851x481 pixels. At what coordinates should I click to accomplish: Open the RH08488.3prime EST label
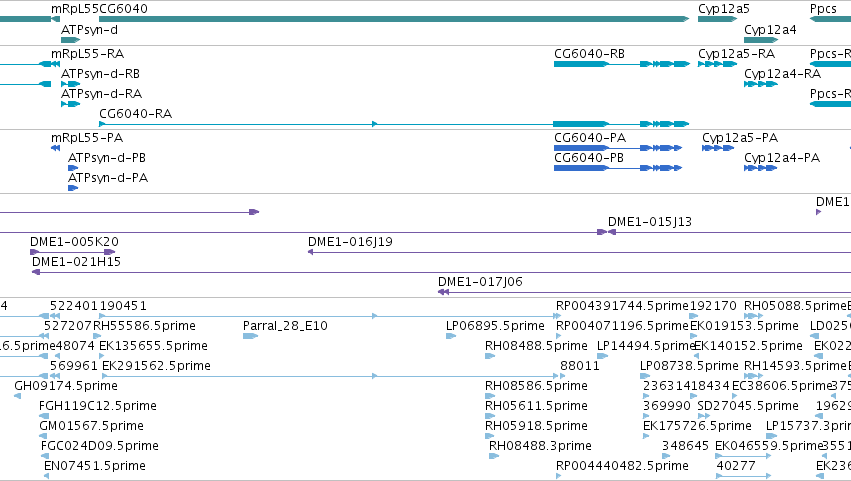(x=540, y=447)
